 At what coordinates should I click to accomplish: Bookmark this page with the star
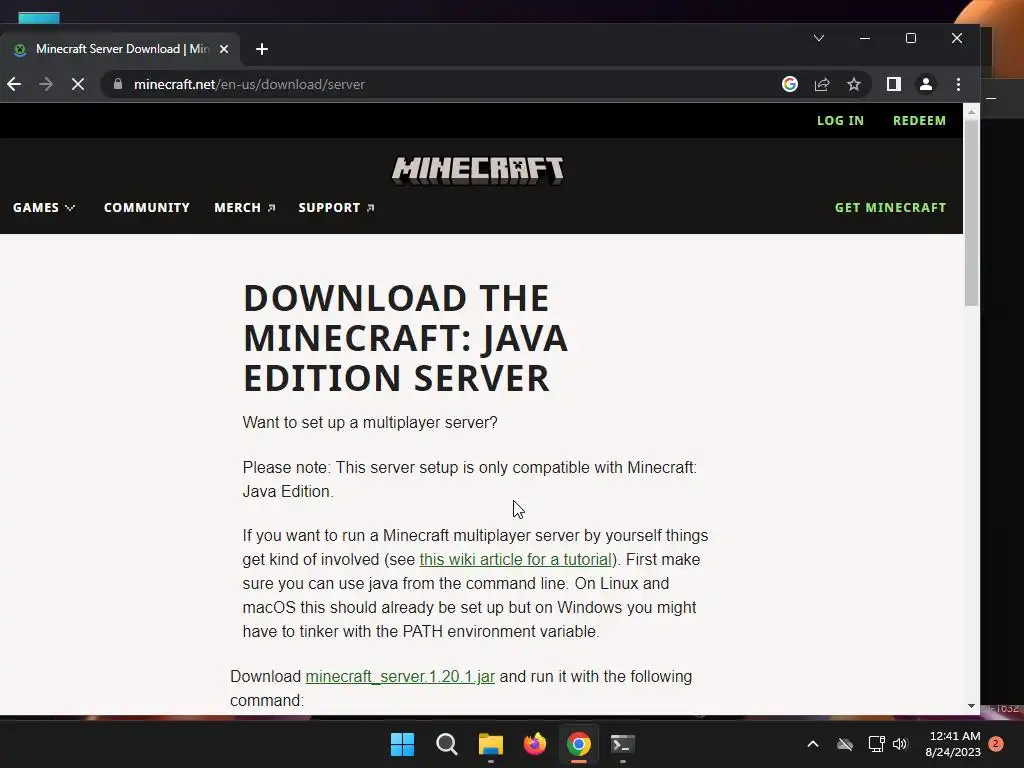tap(854, 84)
